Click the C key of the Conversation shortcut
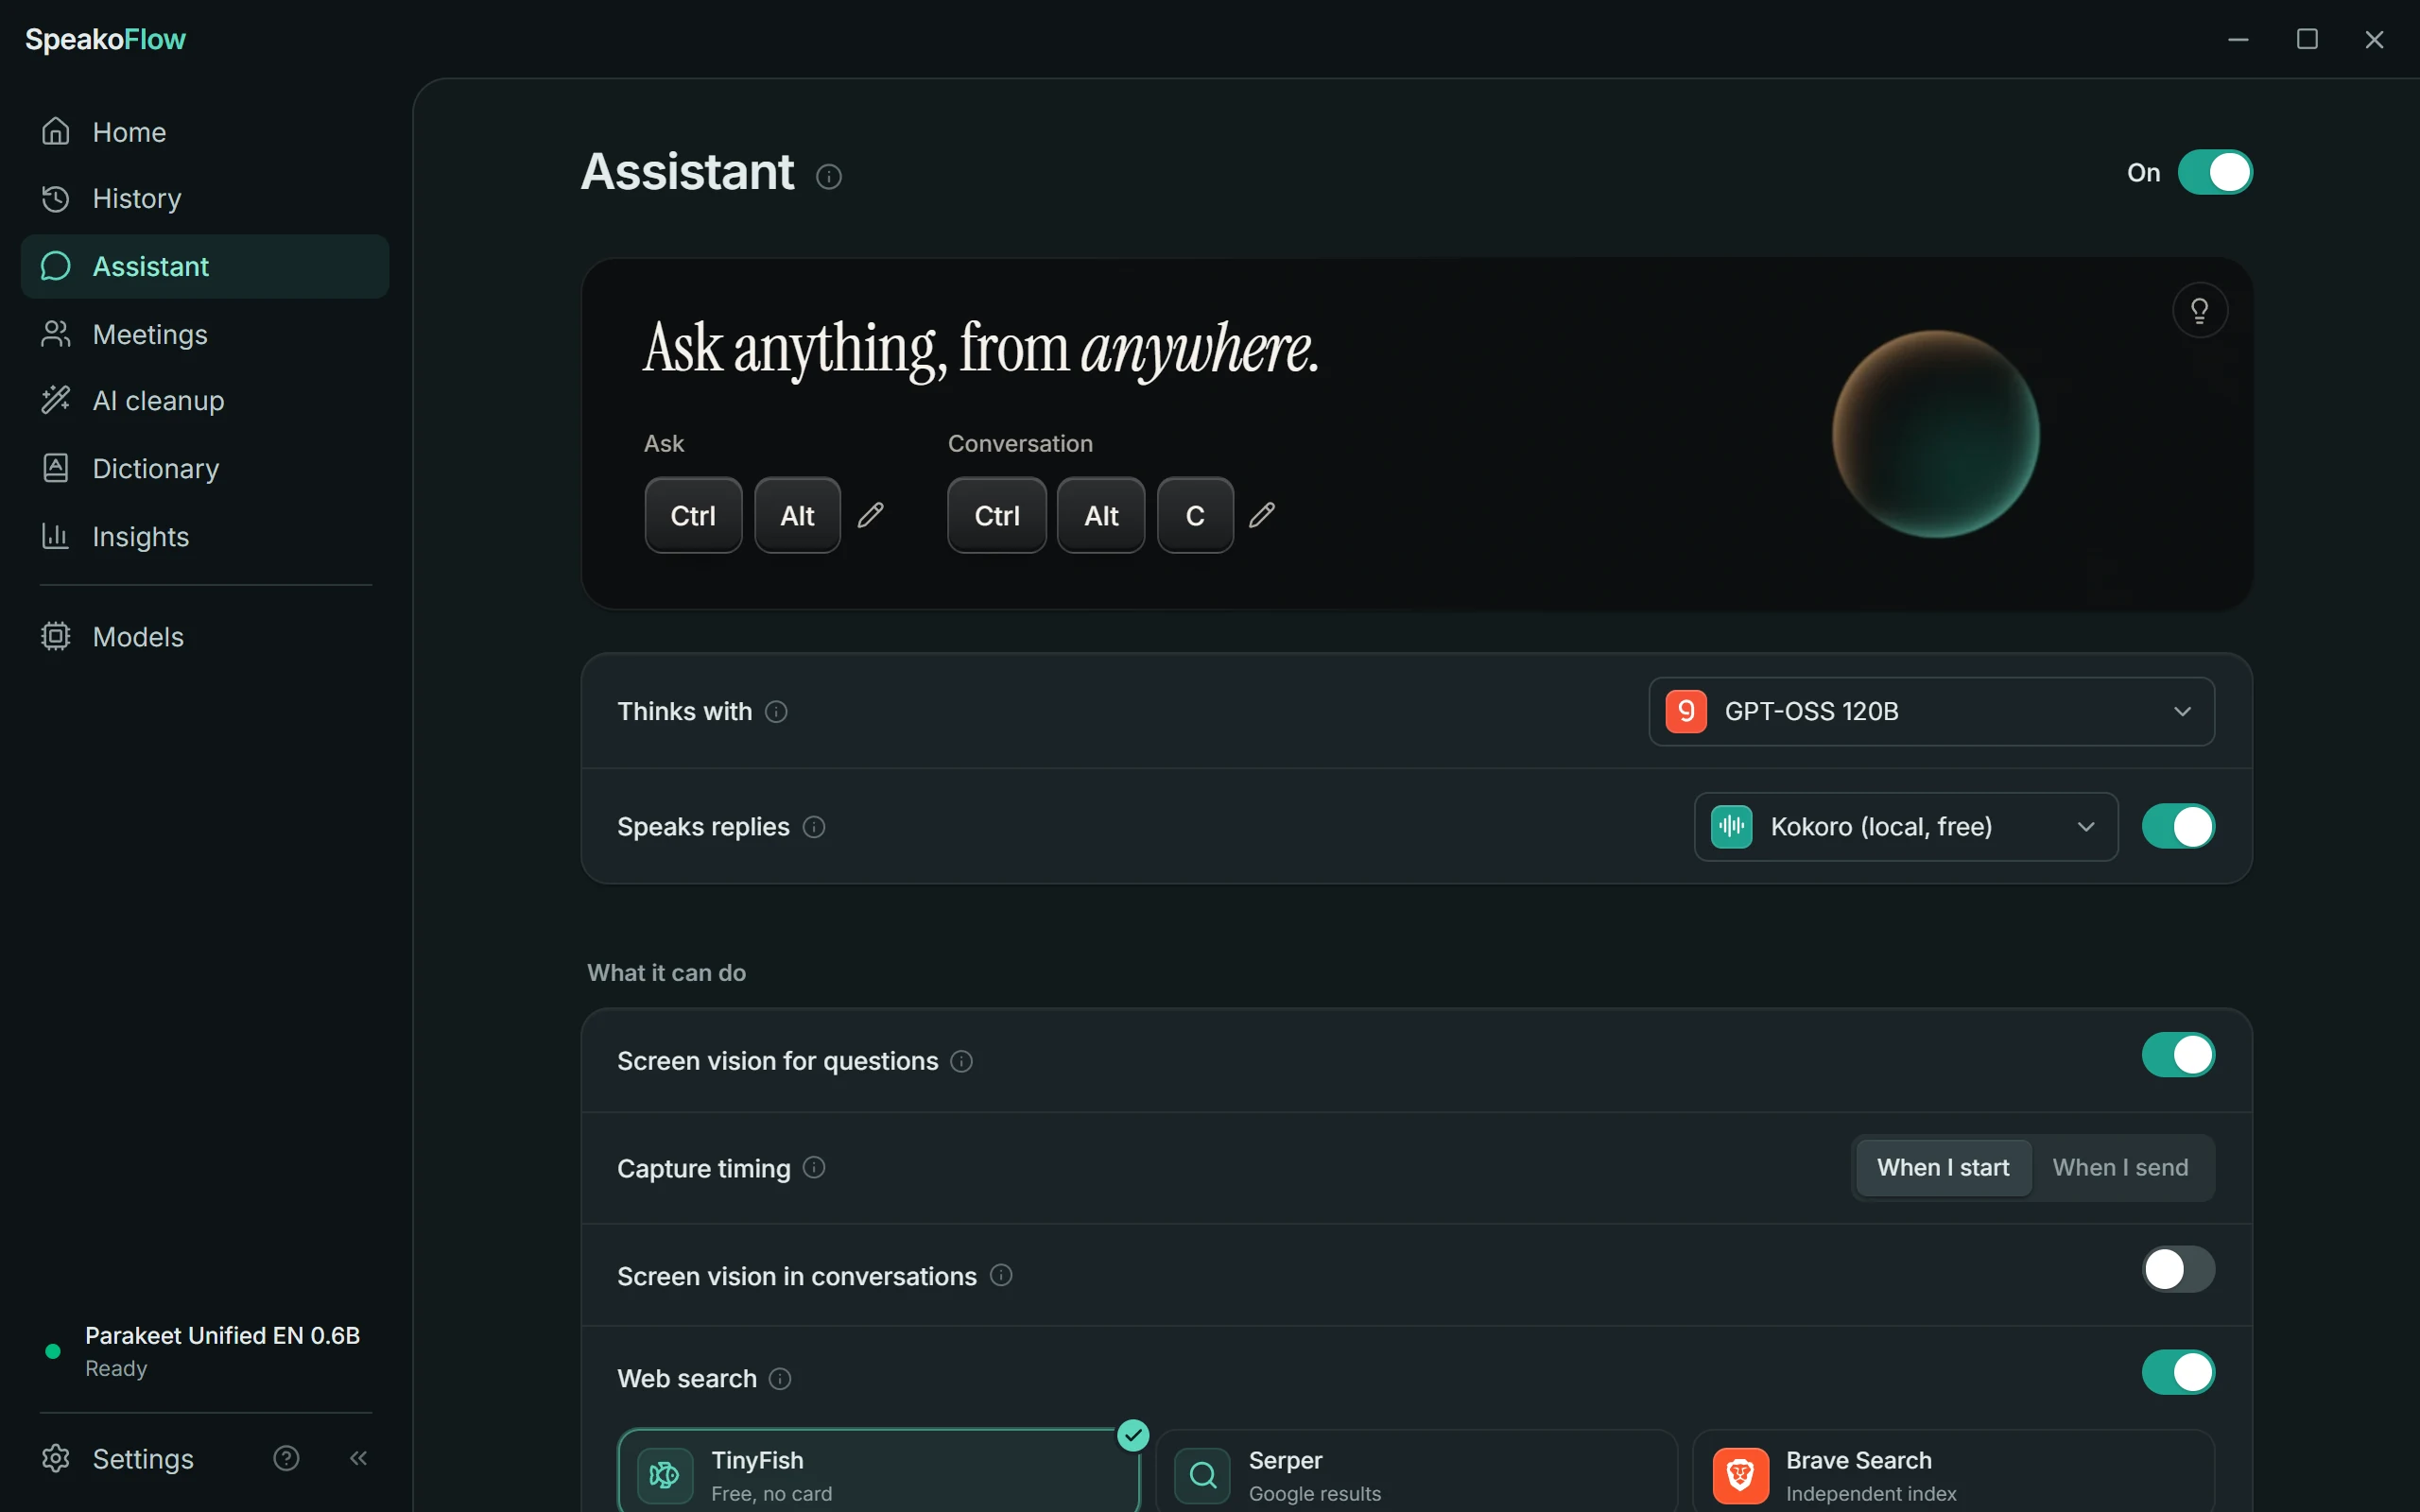Viewport: 2420px width, 1512px height. point(1195,515)
